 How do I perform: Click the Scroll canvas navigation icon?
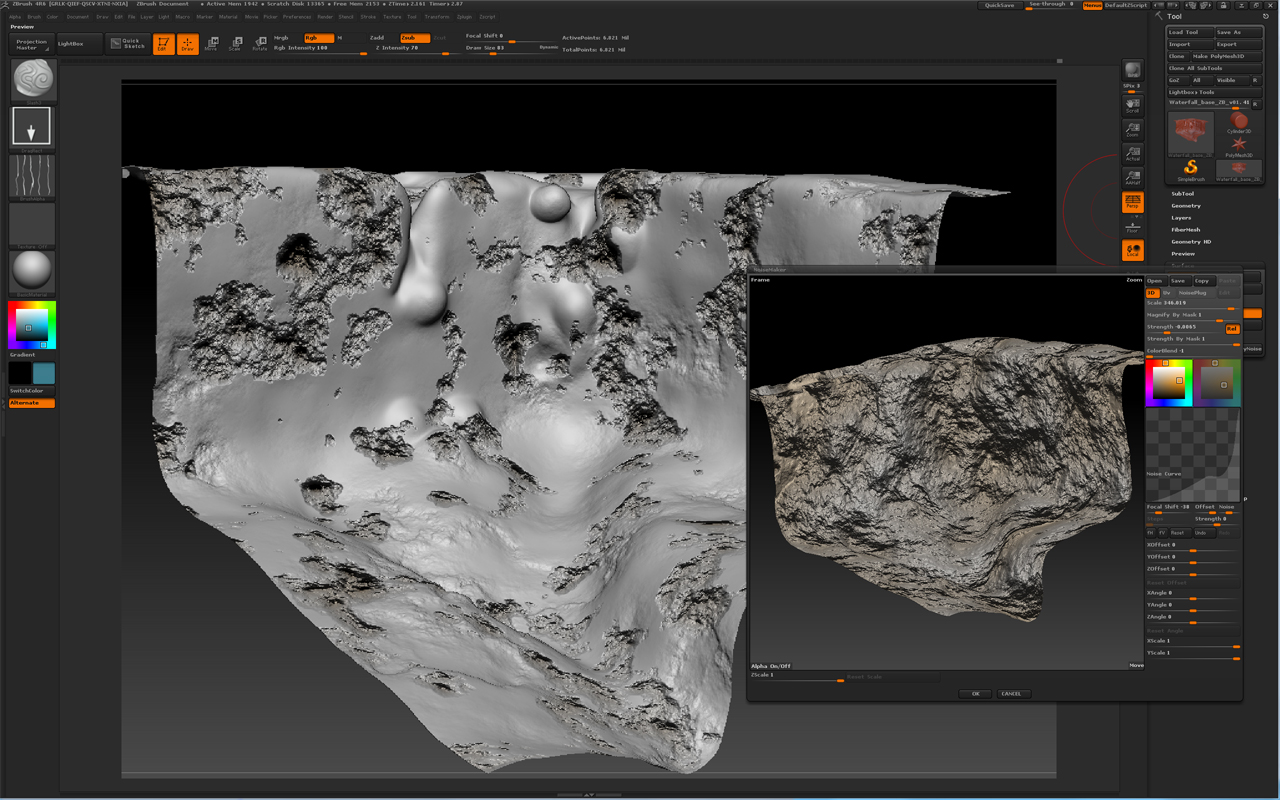point(1132,105)
